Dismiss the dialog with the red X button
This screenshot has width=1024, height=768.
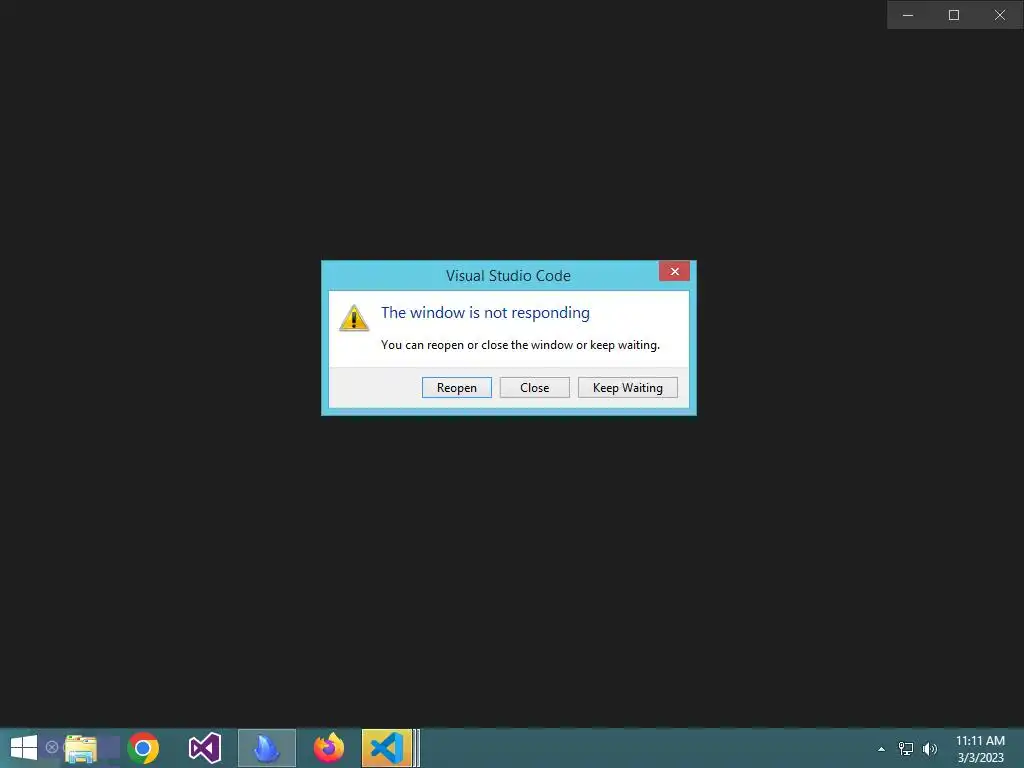tap(674, 271)
